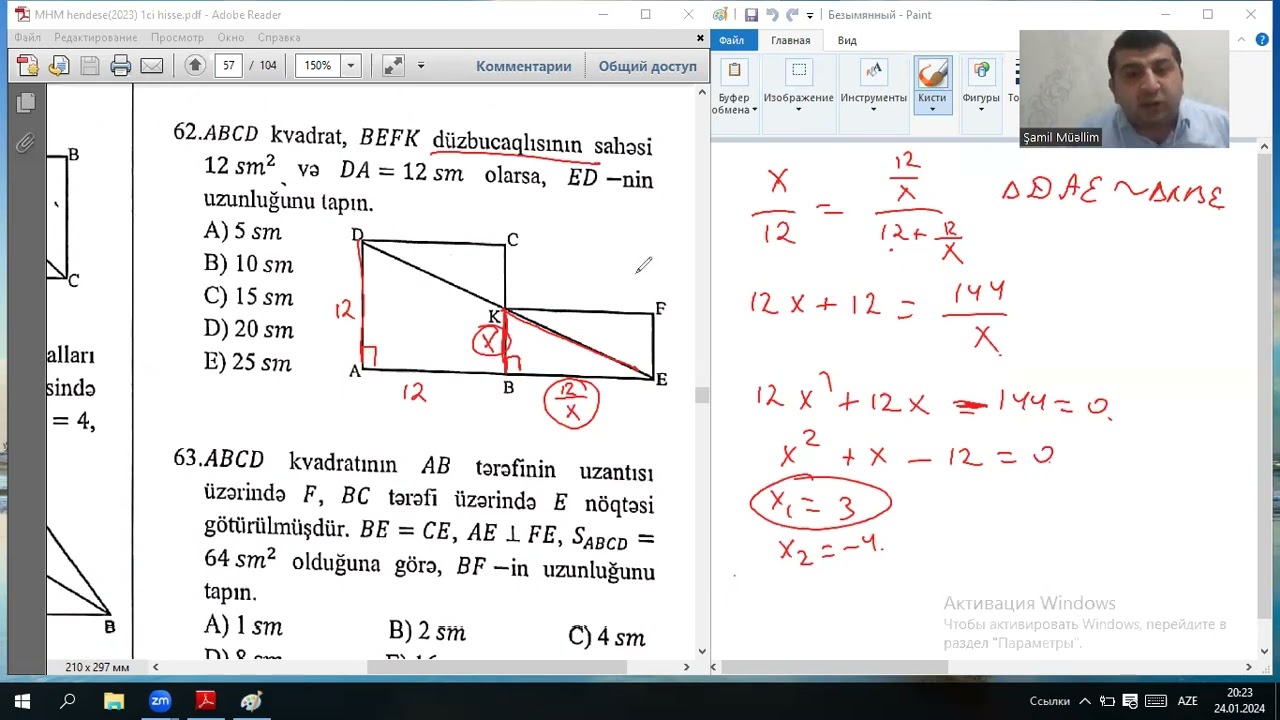Open the Общий доступ pane in Adobe Reader
Viewport: 1280px width, 720px height.
click(x=648, y=66)
